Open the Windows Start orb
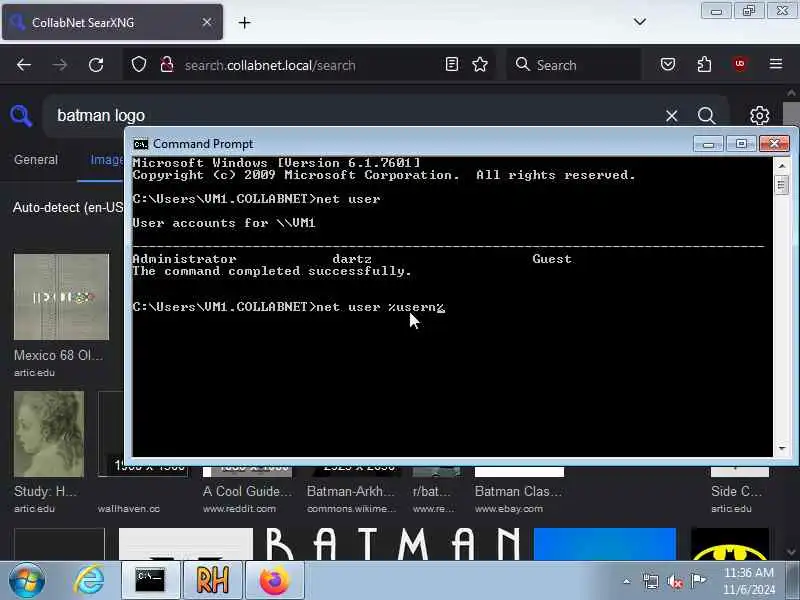The image size is (800, 600). 27,580
